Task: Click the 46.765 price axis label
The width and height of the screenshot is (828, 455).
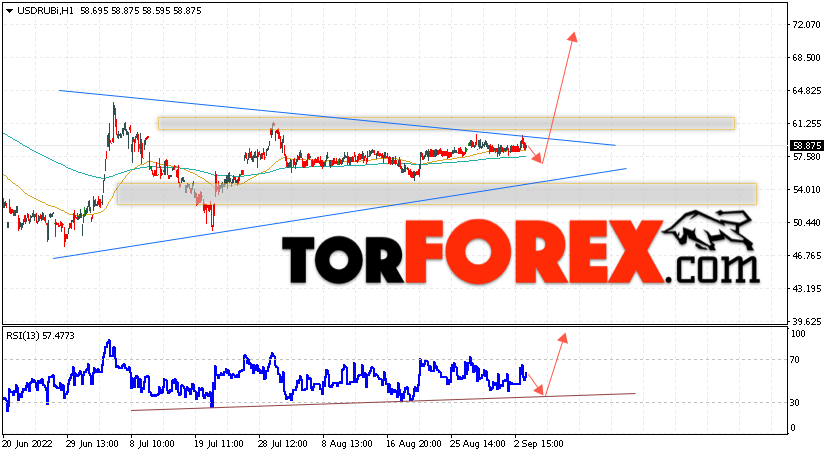Action: tap(806, 255)
